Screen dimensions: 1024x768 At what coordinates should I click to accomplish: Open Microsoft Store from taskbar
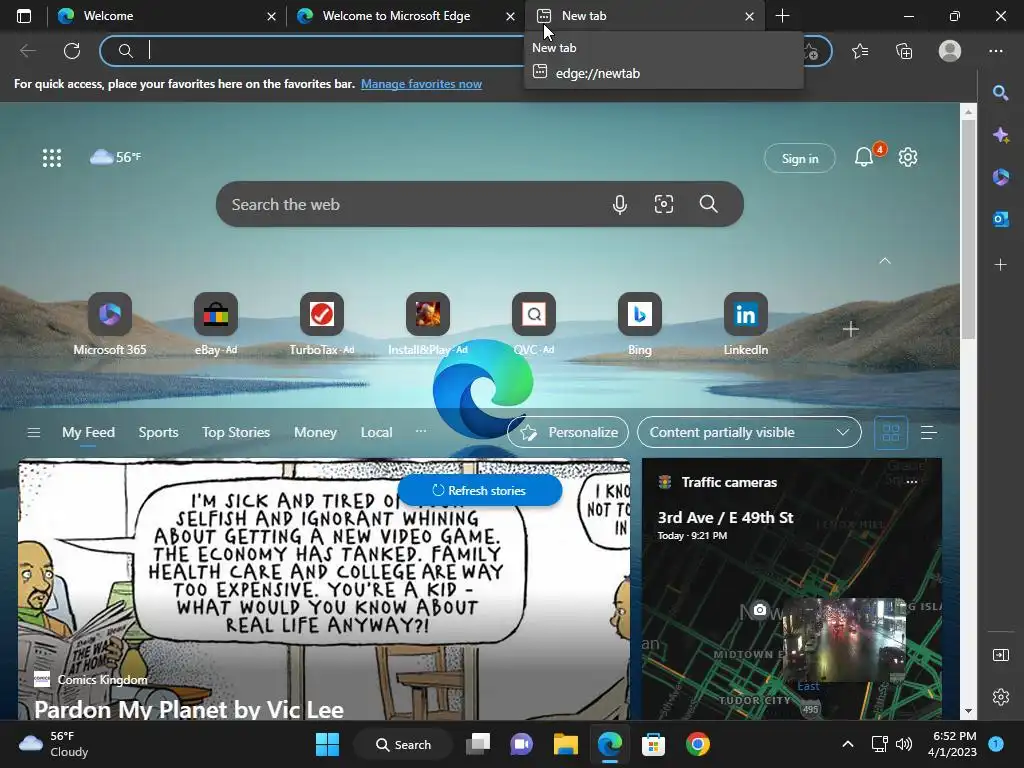point(653,744)
